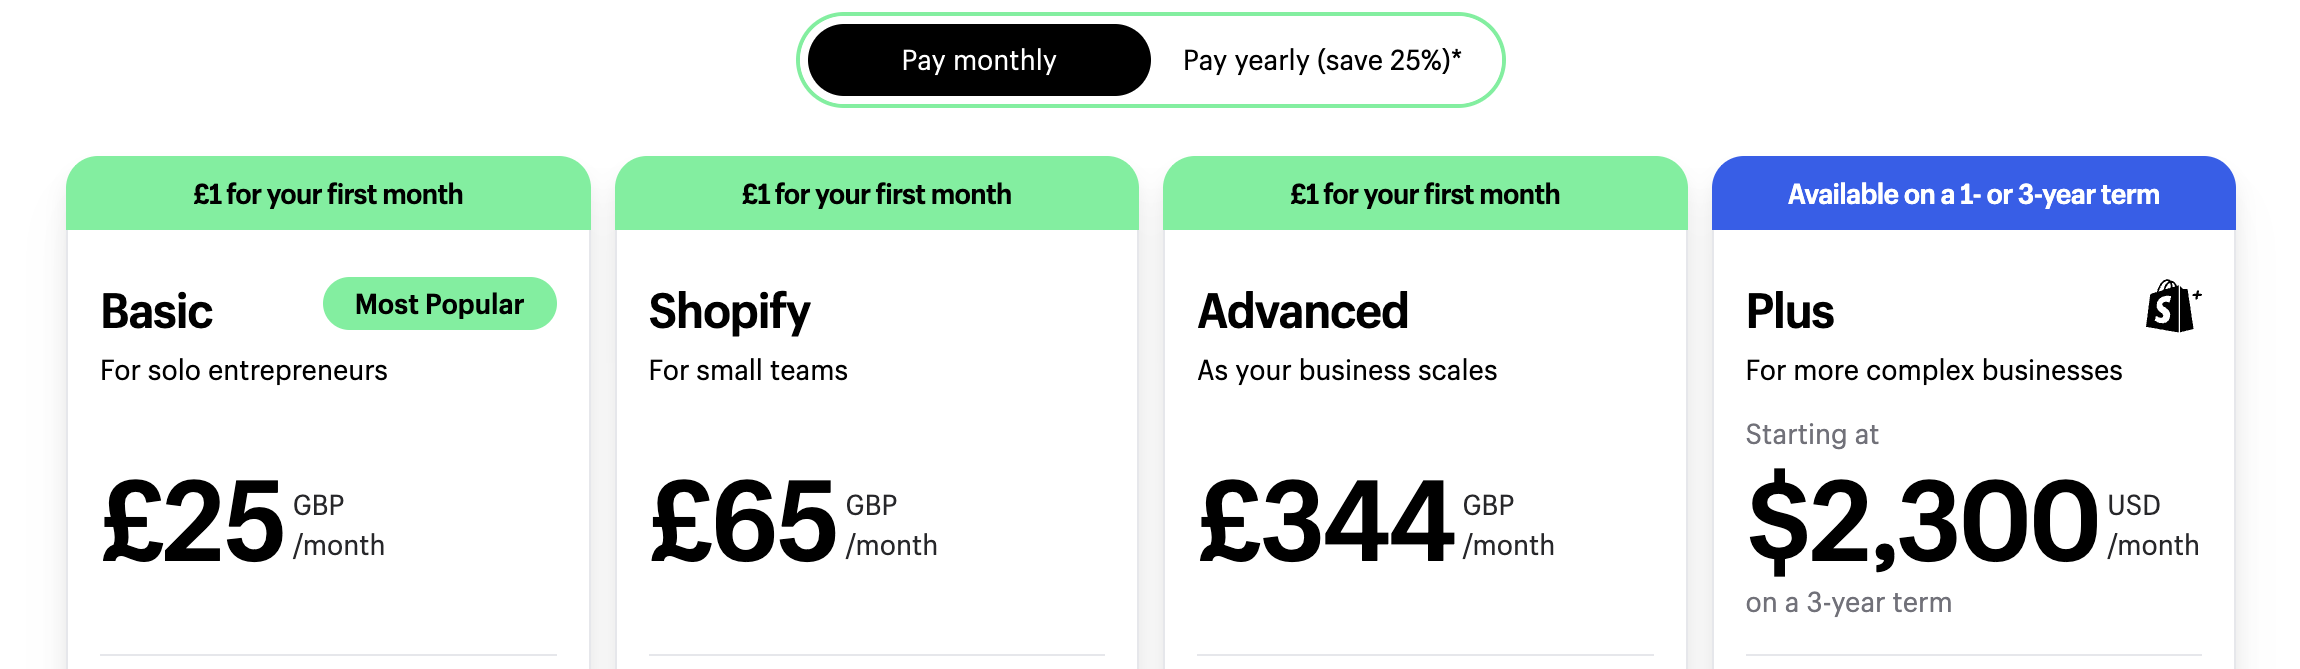Click Shopify card's £1 first month banner
Viewport: 2300px width, 669px height.
877,193
